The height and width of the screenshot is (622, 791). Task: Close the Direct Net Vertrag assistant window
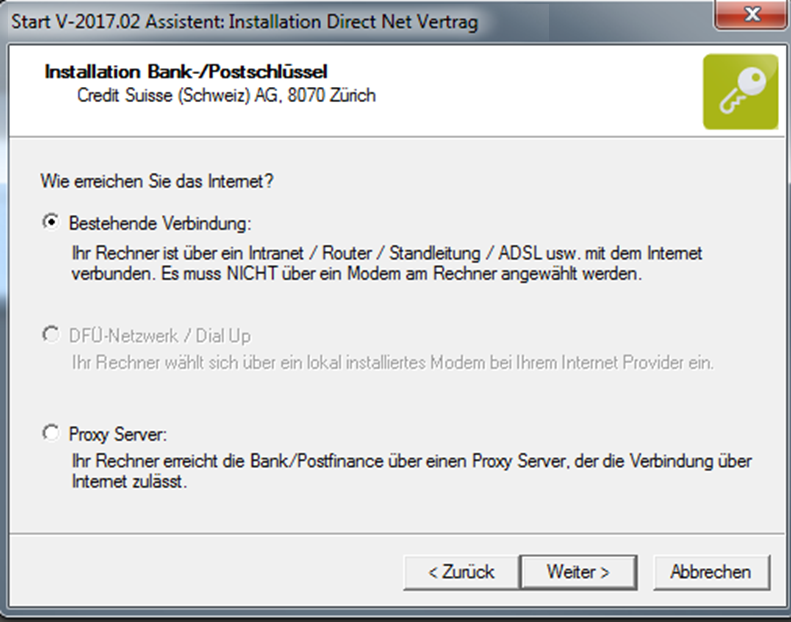[x=751, y=15]
